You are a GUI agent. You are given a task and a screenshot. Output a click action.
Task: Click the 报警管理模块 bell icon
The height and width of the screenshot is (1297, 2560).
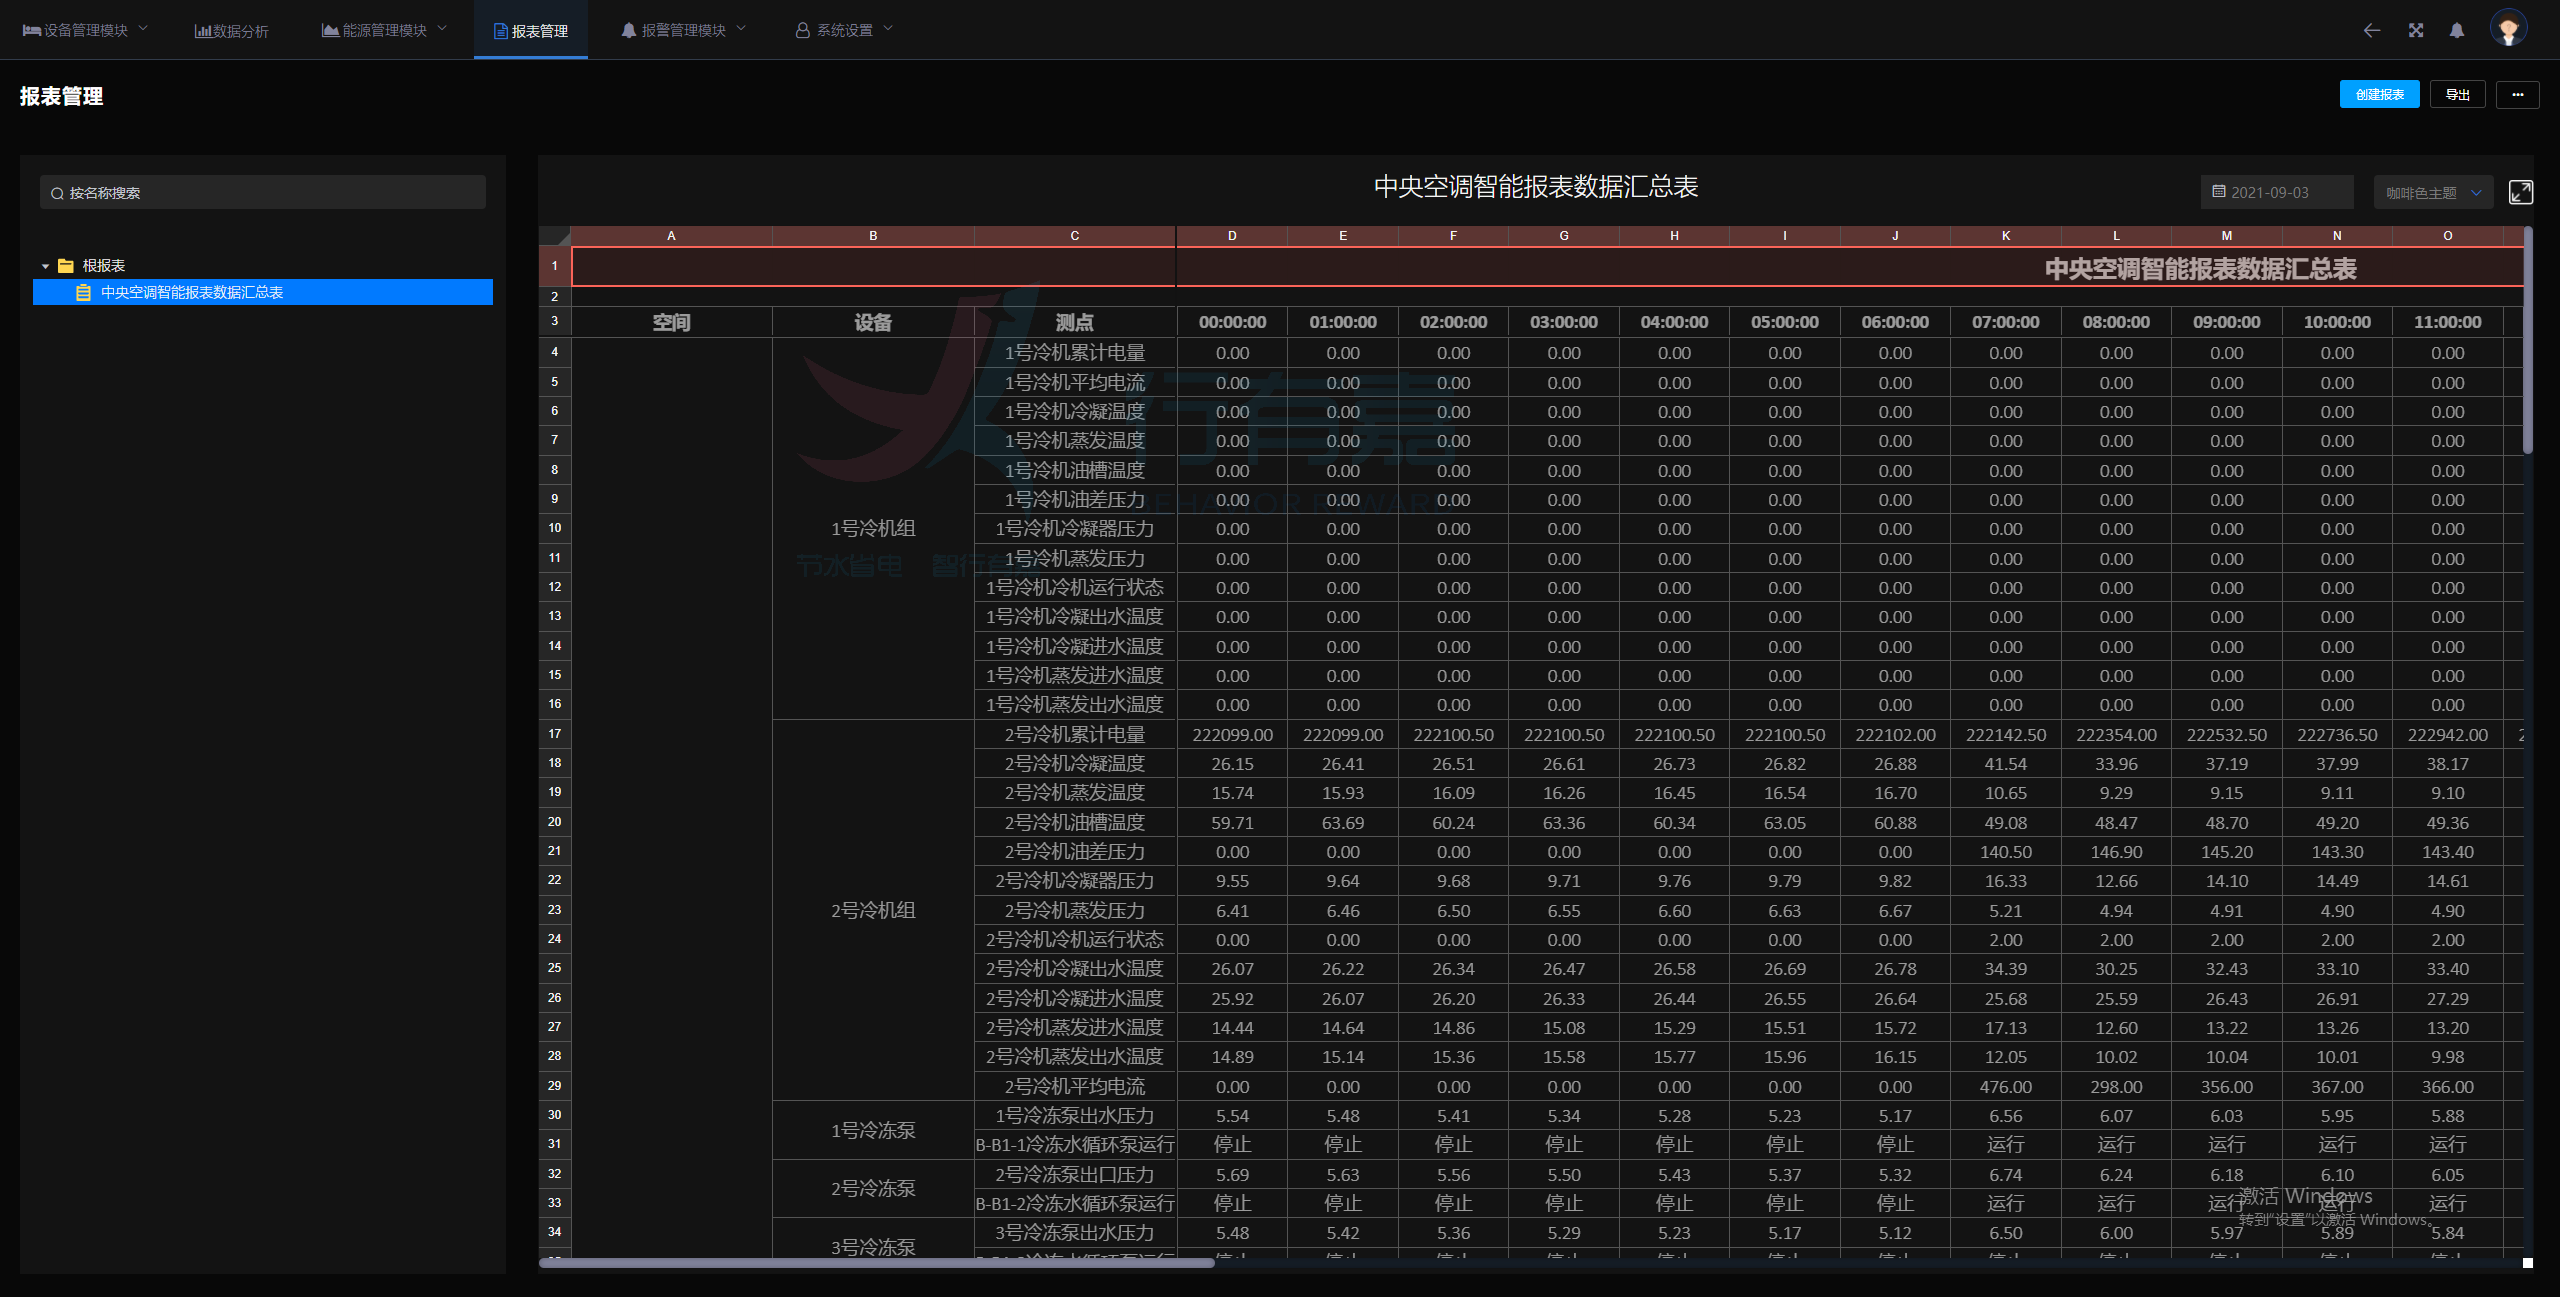pyautogui.click(x=629, y=30)
